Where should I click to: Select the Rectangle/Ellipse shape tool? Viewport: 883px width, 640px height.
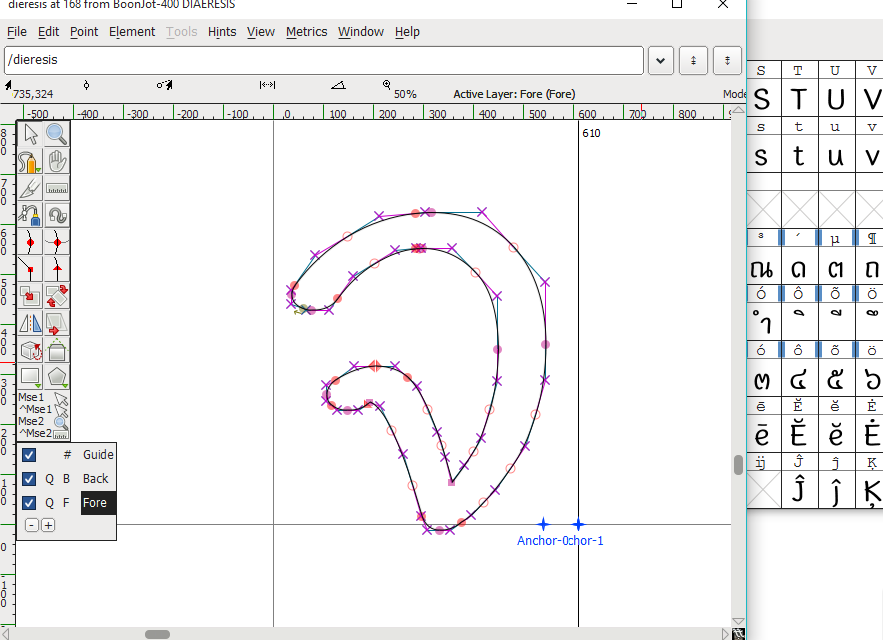pos(30,377)
